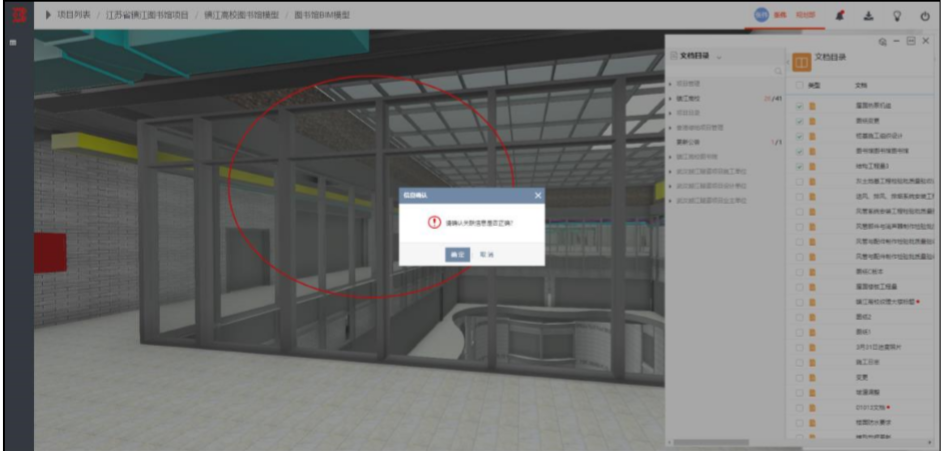Check the 施工日志 document checkbox

799,363
